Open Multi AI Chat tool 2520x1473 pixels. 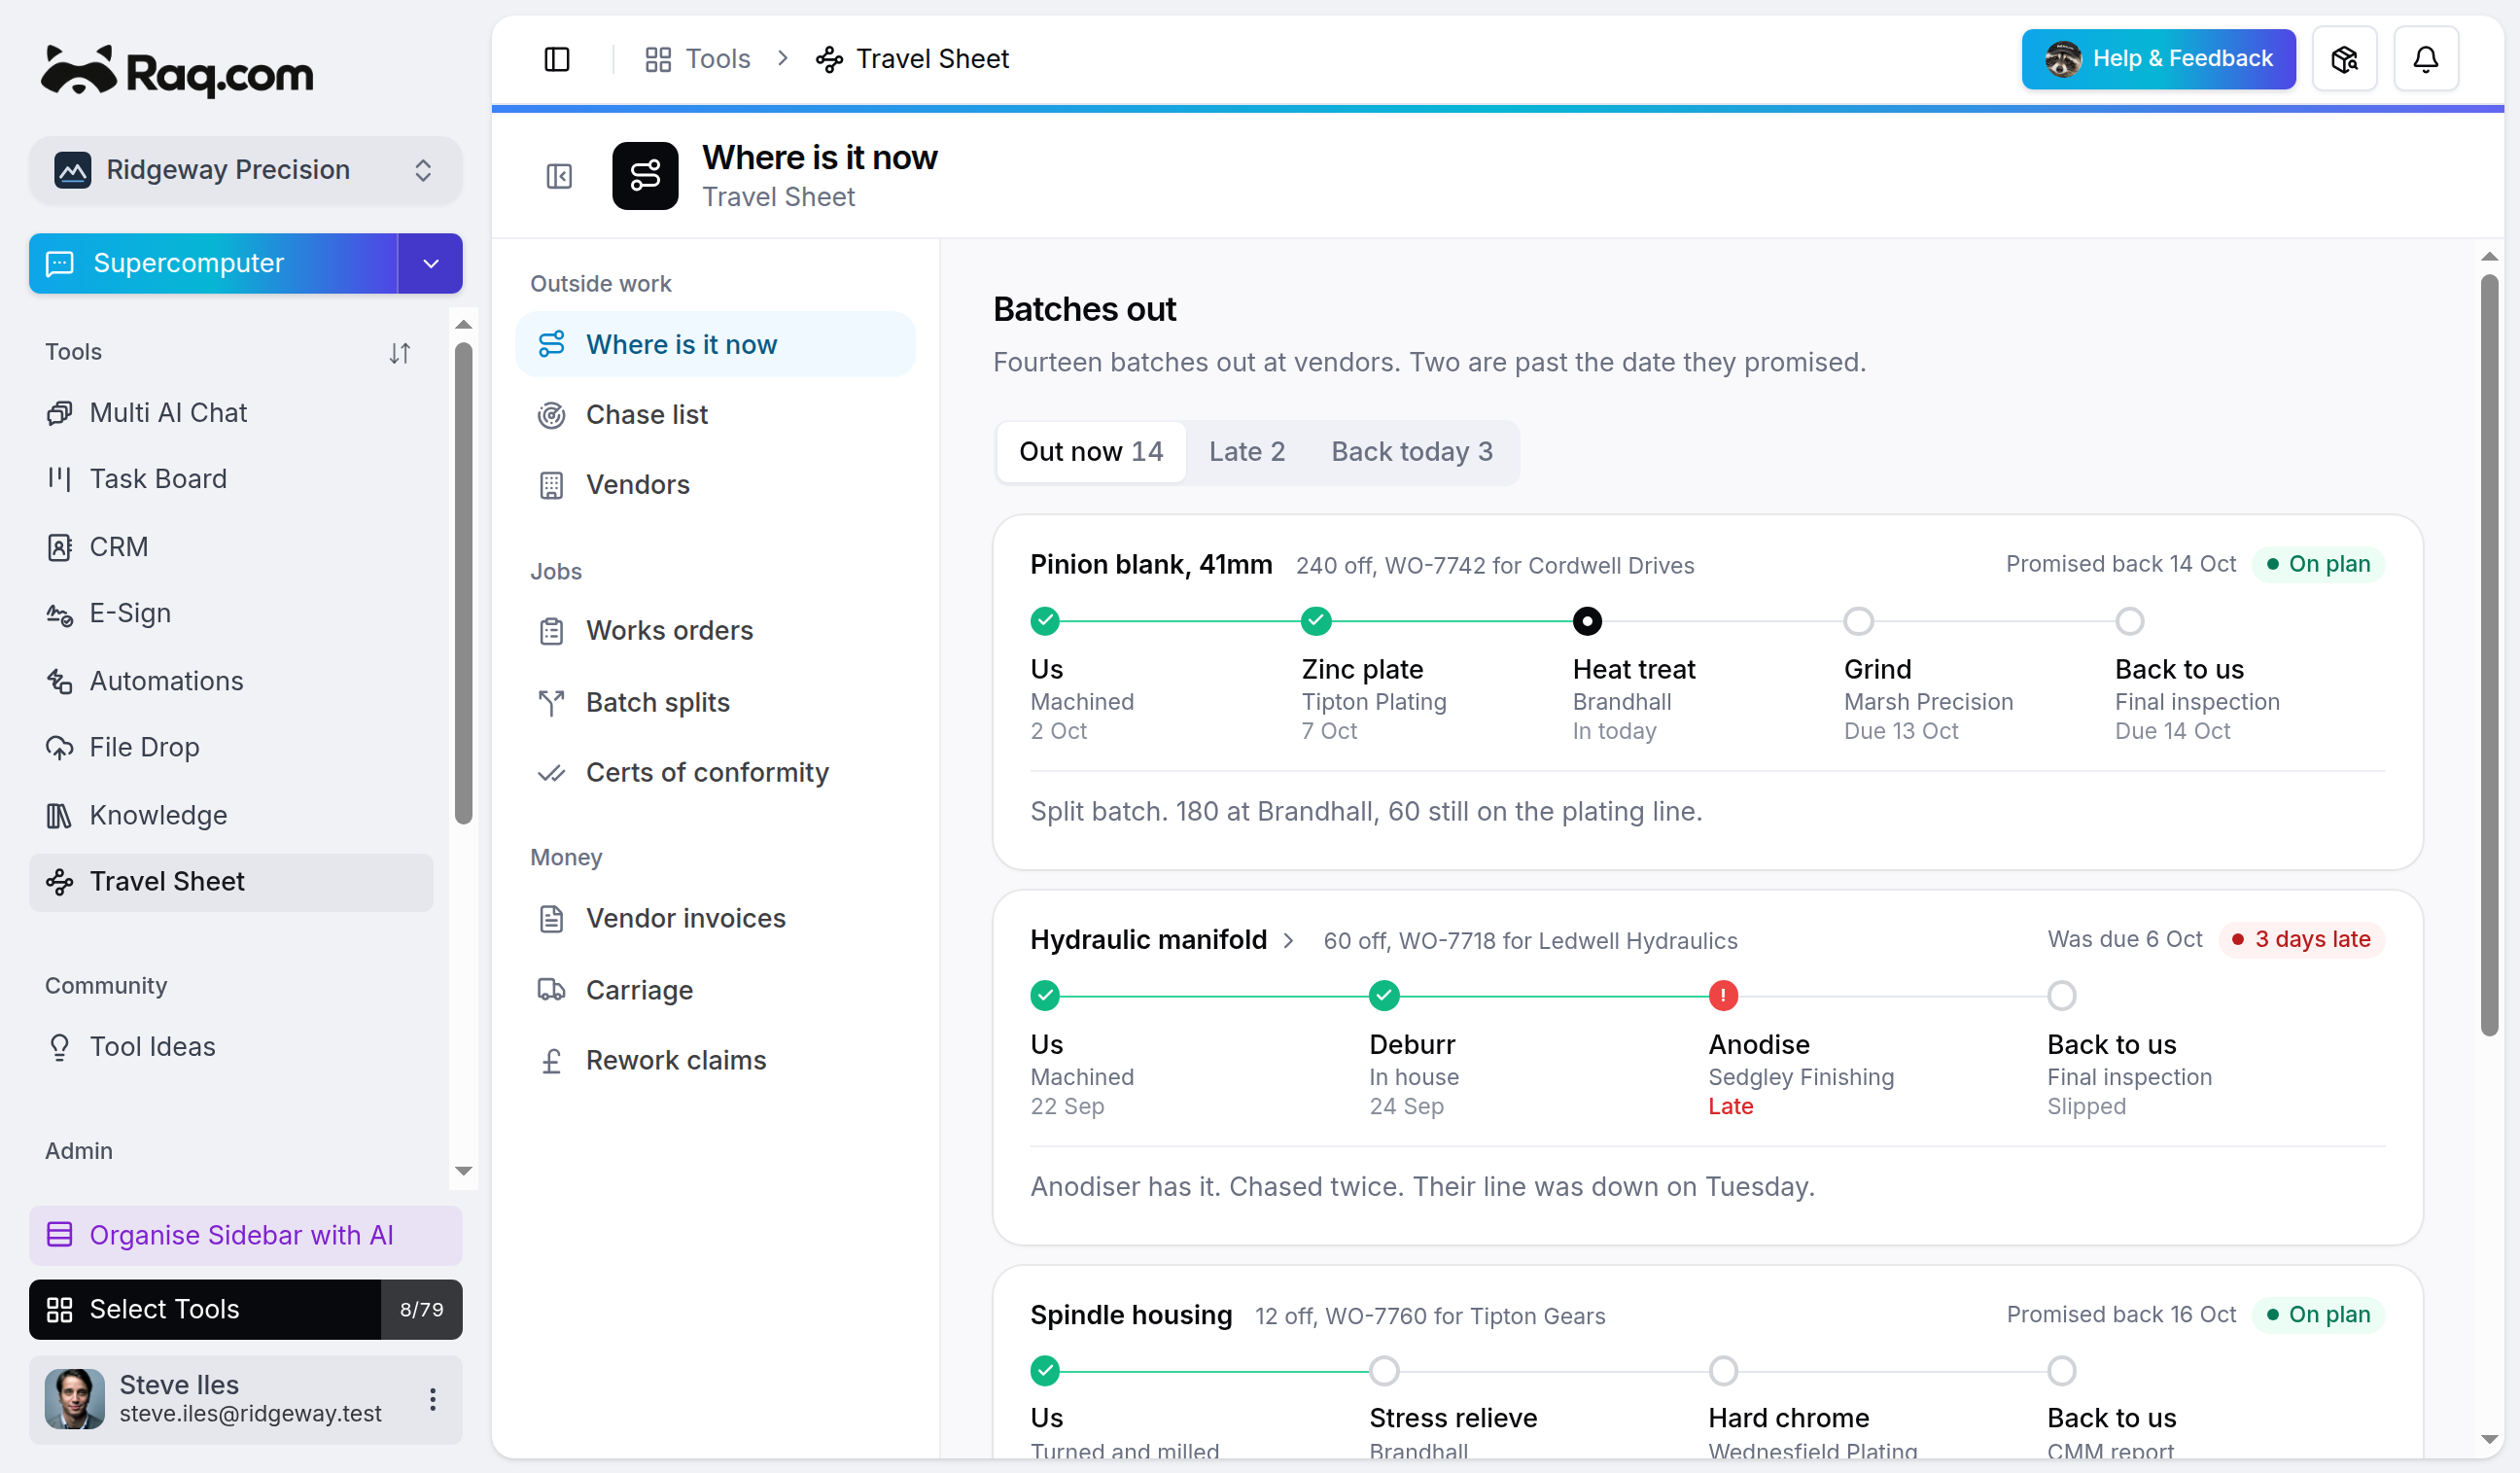pos(230,412)
